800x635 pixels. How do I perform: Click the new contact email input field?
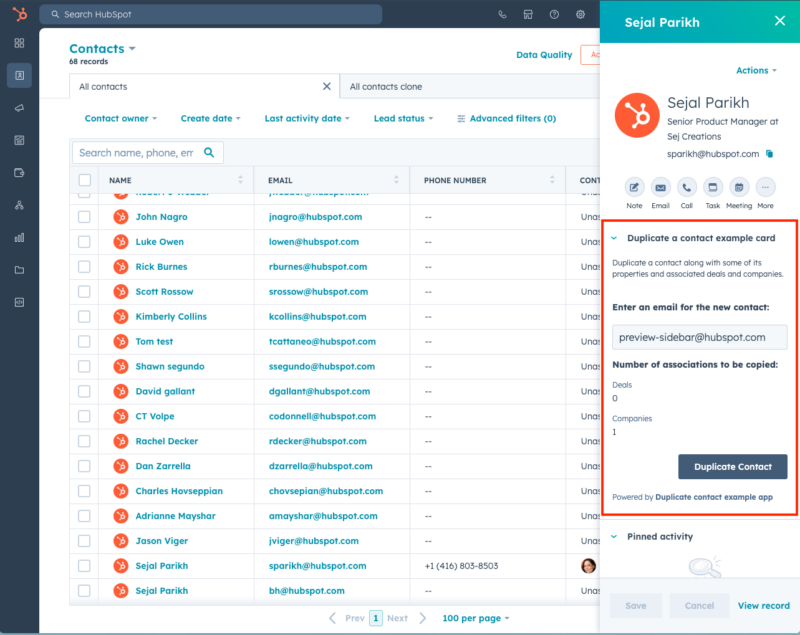pyautogui.click(x=699, y=337)
